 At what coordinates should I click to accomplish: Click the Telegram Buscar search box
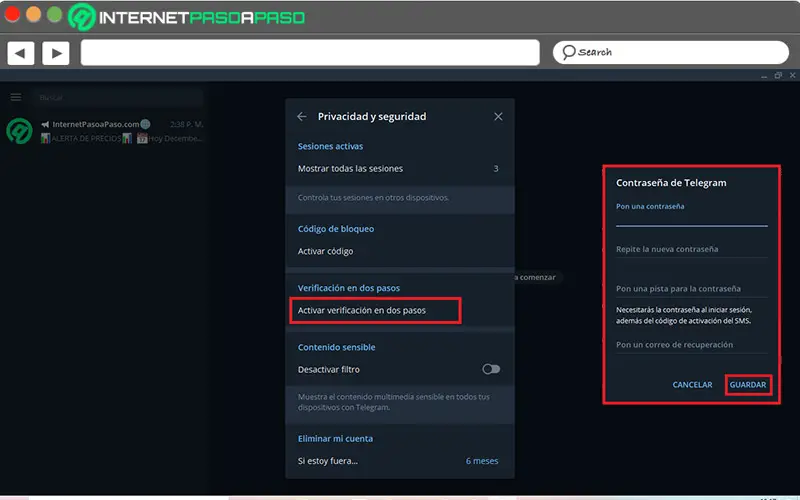coord(117,97)
